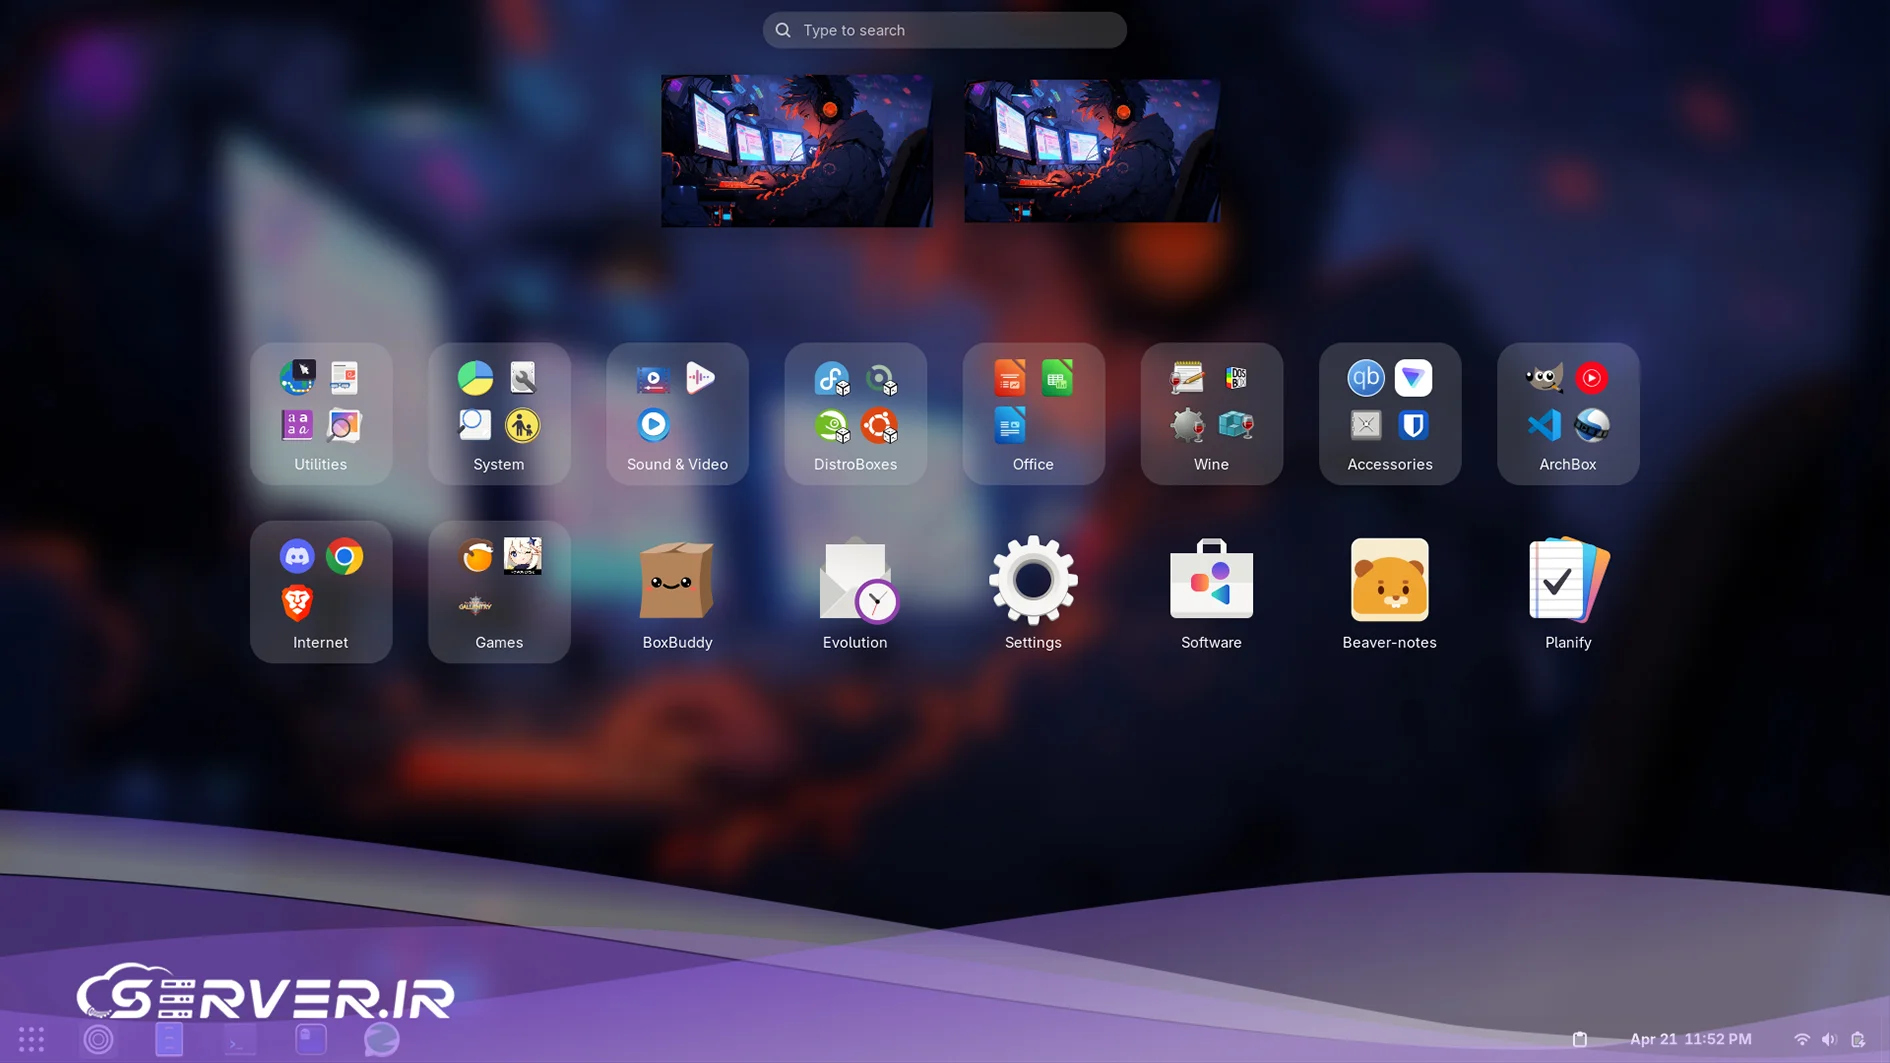Expand the Wine app folder

[x=1211, y=414]
